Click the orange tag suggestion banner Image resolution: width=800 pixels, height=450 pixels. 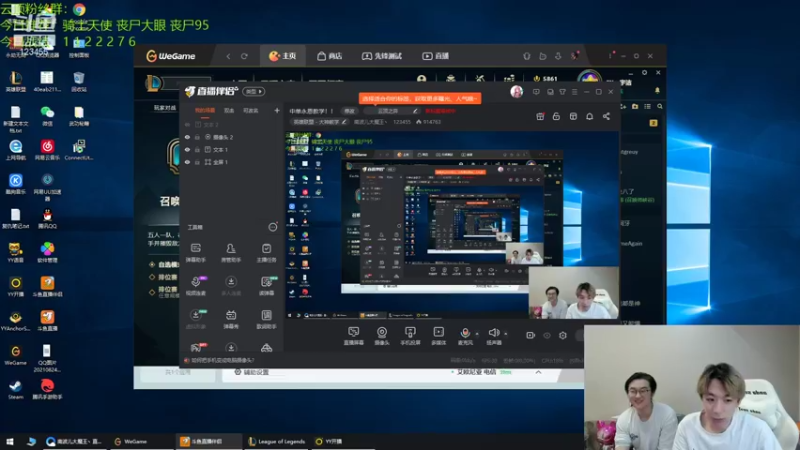click(x=420, y=98)
